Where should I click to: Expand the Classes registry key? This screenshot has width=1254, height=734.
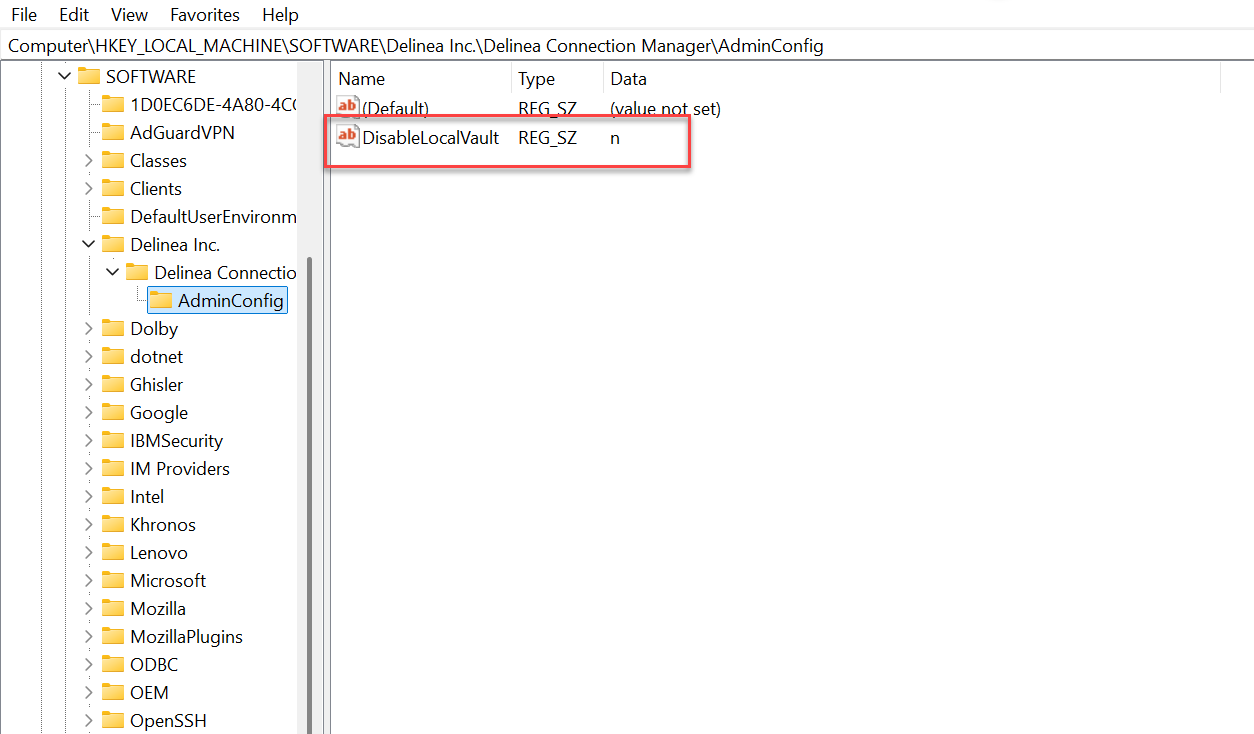click(89, 160)
